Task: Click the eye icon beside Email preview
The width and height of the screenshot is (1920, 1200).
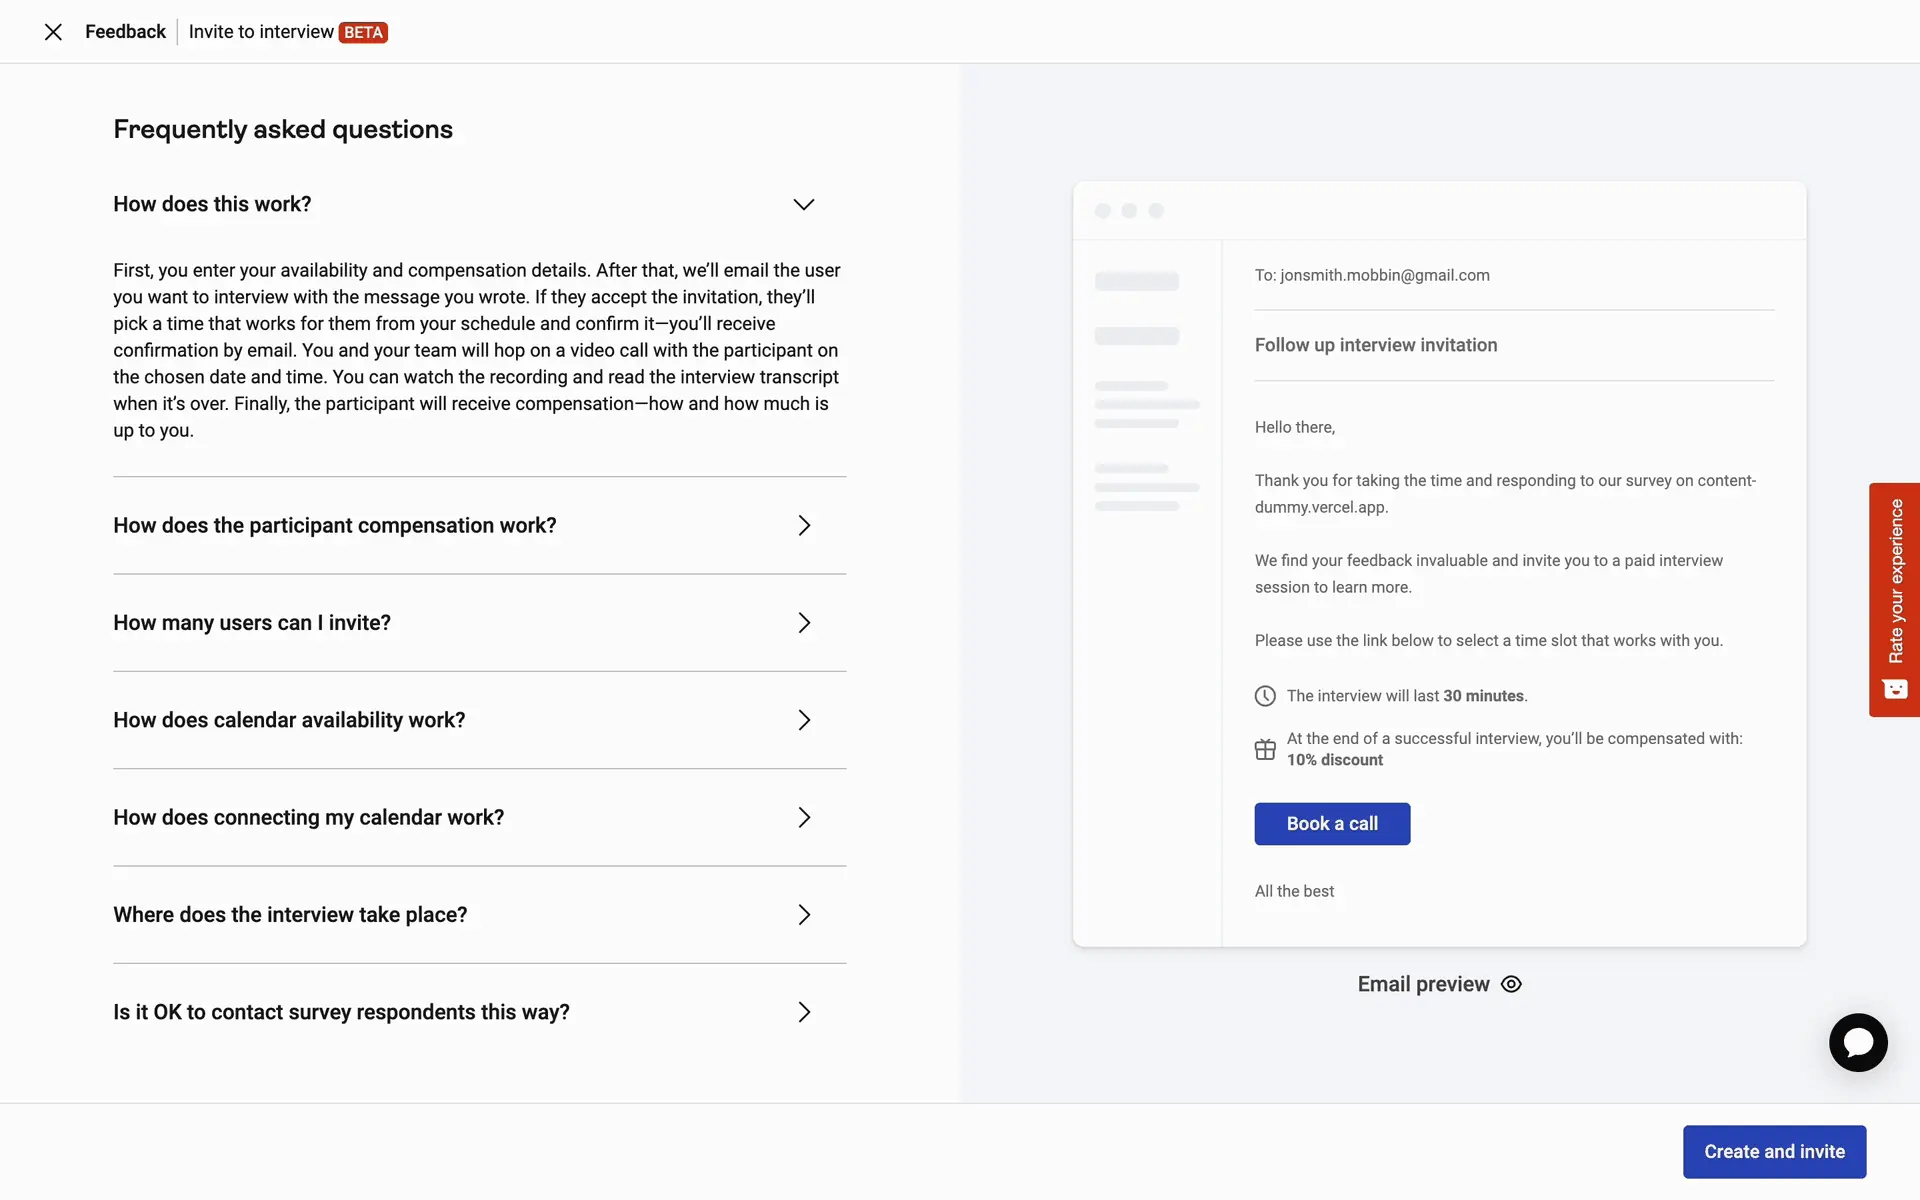Action: click(1511, 984)
